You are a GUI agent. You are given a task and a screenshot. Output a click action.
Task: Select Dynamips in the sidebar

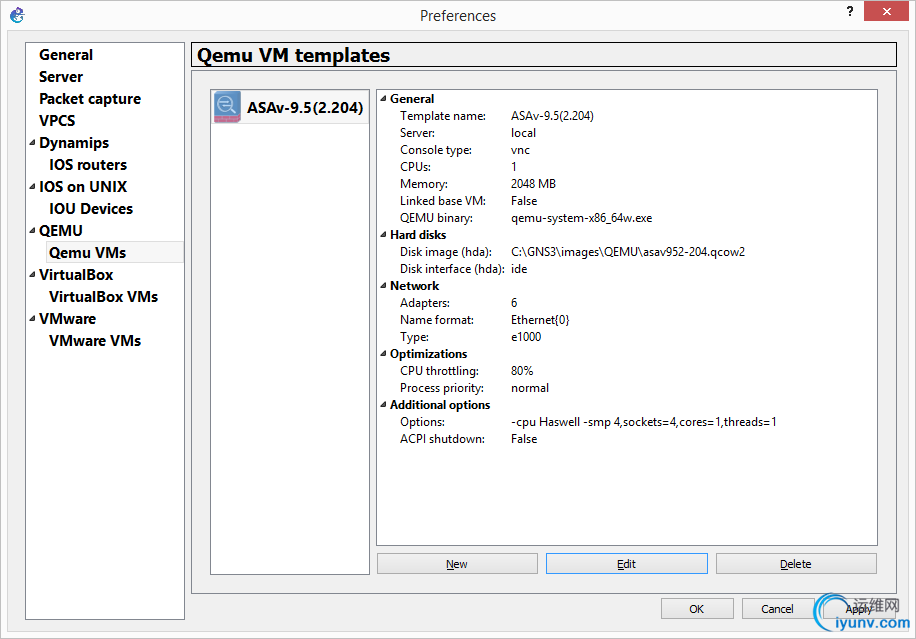(x=74, y=143)
